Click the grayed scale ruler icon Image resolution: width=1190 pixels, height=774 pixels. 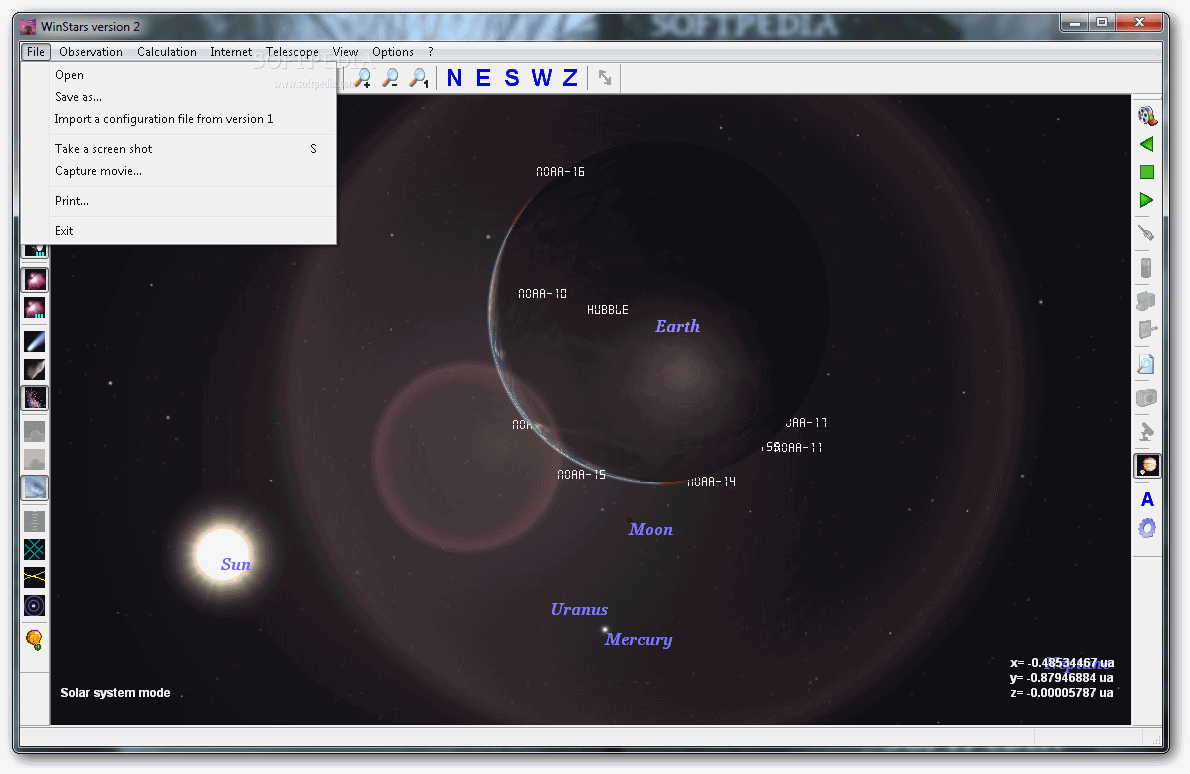35,521
